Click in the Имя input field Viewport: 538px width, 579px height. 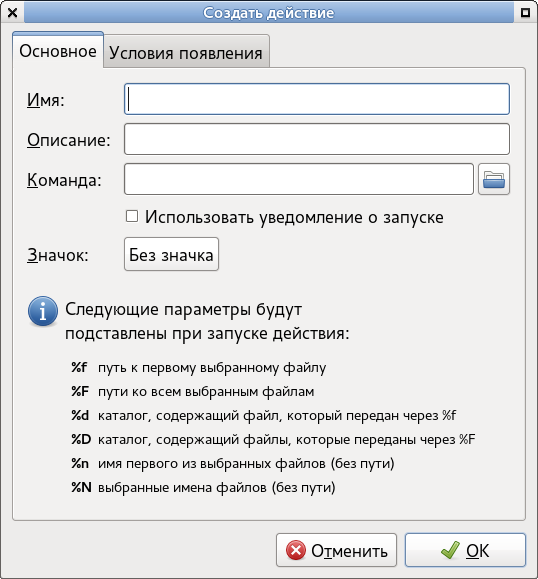pos(317,99)
